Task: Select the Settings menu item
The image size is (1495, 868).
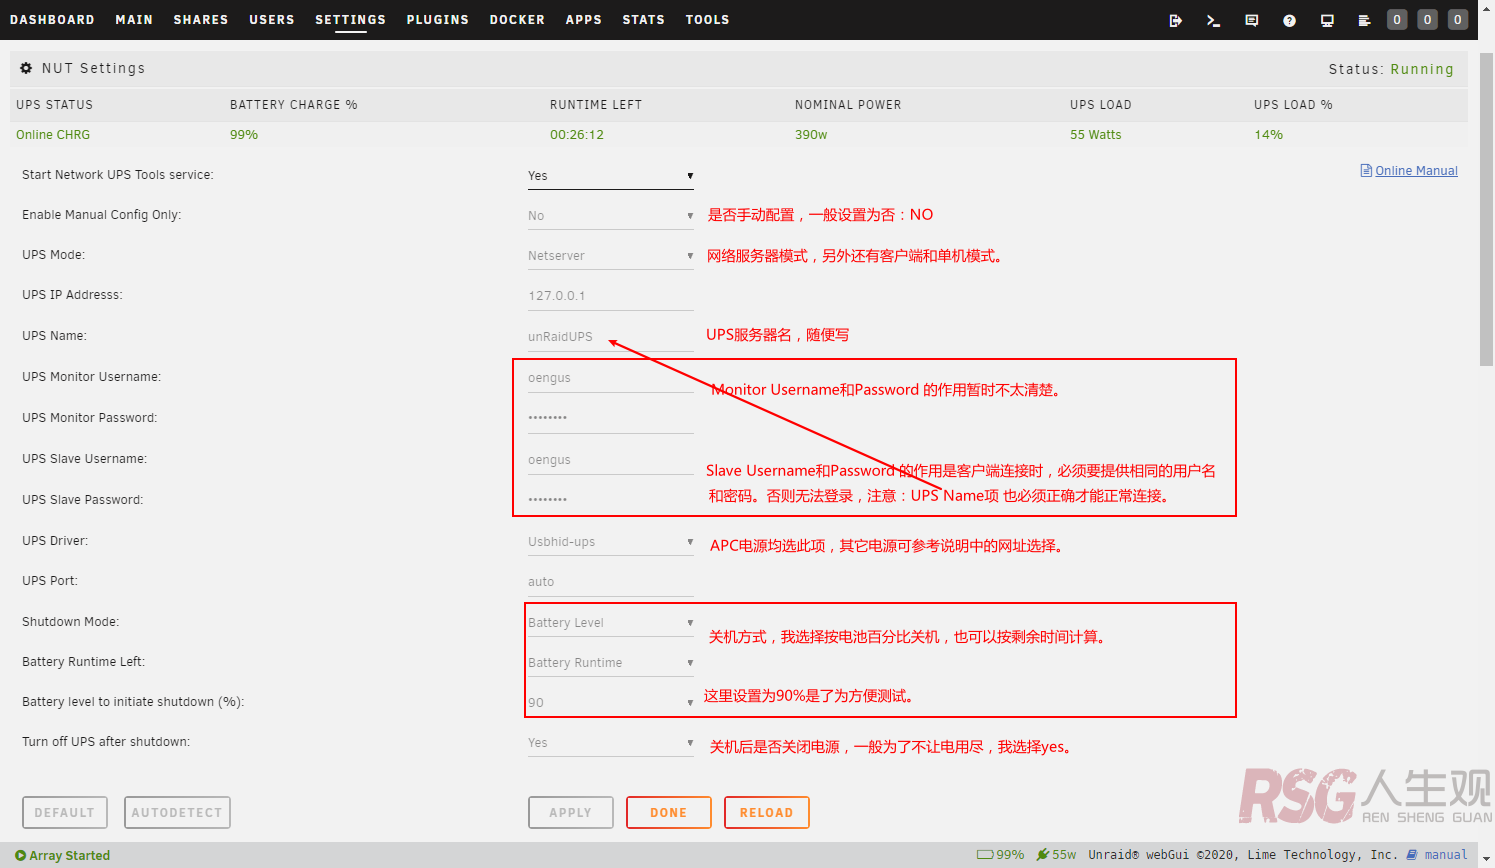Action: (x=350, y=20)
